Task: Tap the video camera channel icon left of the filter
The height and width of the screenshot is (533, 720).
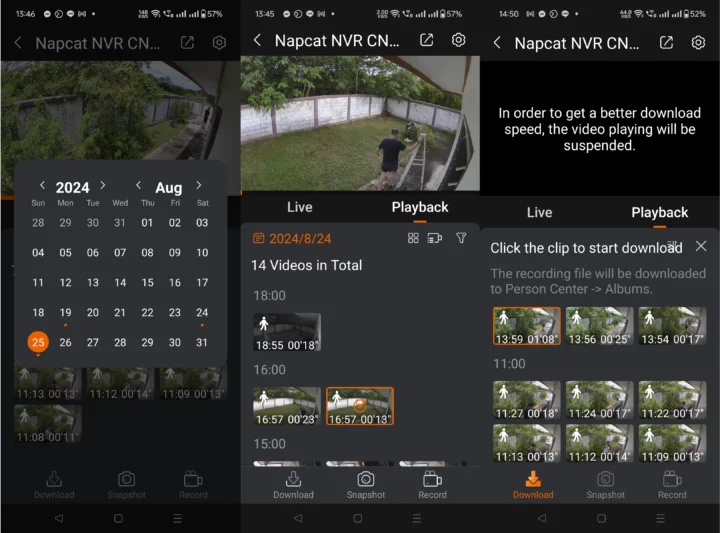Action: [435, 238]
